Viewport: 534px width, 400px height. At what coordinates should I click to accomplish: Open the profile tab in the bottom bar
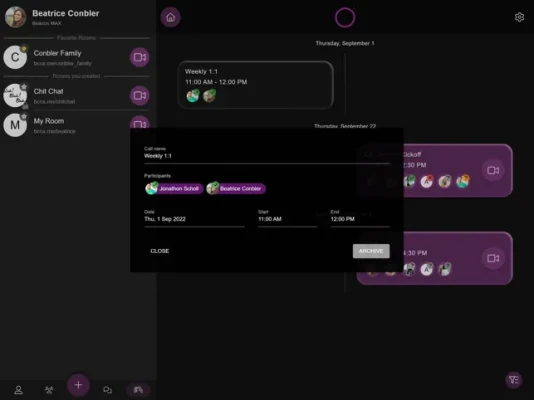coord(18,390)
